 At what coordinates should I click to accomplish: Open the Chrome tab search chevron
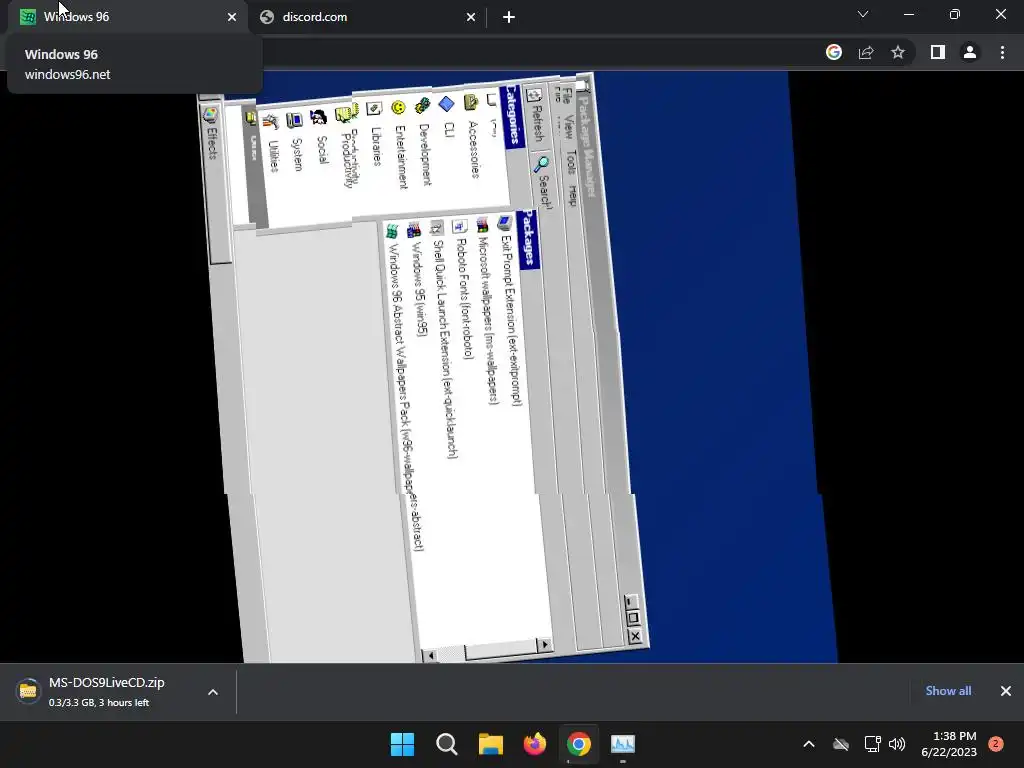[863, 14]
